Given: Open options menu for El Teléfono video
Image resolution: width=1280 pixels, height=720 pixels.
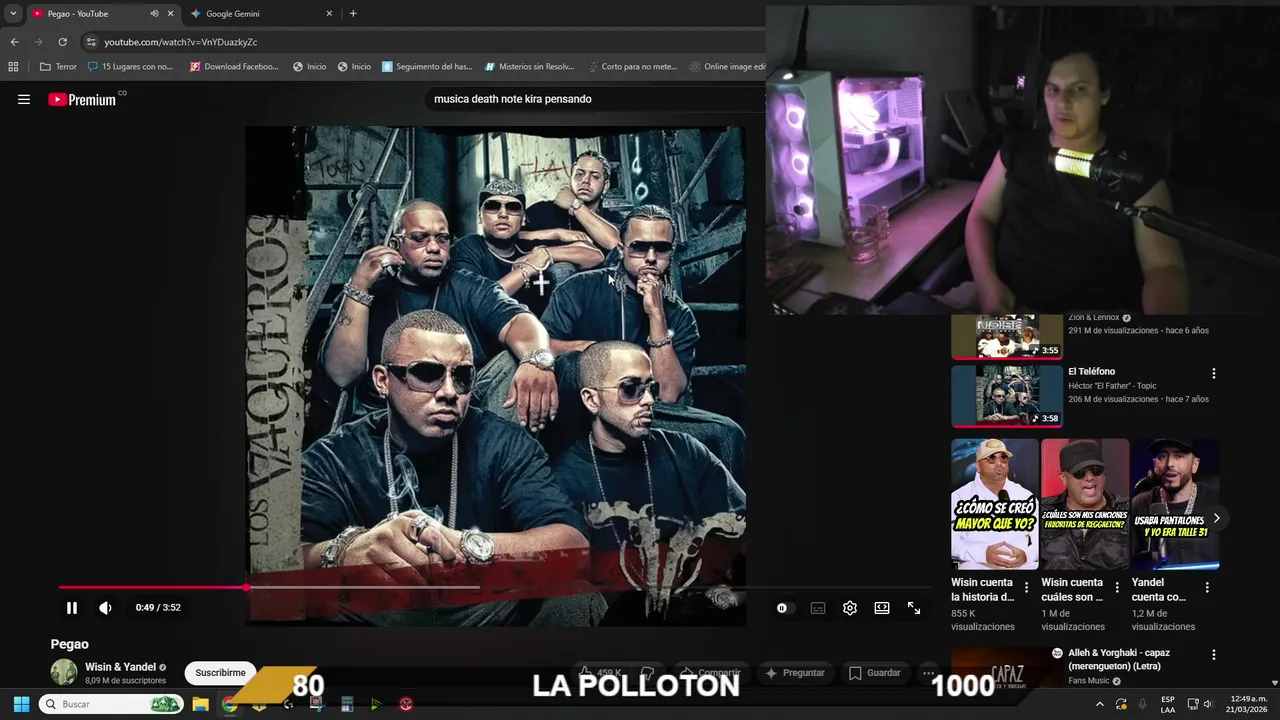Looking at the screenshot, I should 1214,373.
